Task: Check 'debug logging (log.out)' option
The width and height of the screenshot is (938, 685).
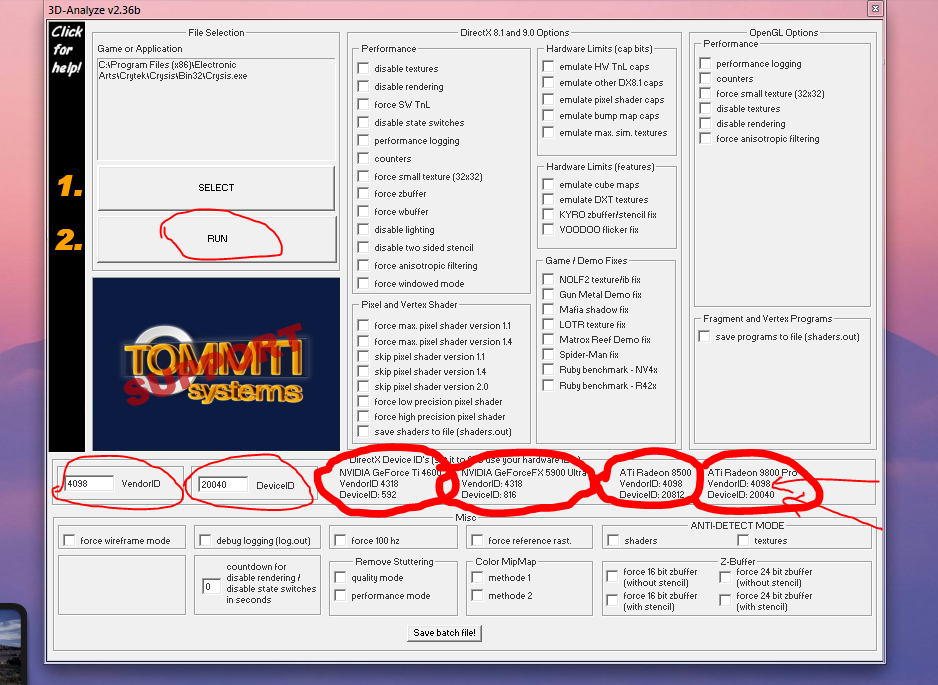Action: point(205,540)
